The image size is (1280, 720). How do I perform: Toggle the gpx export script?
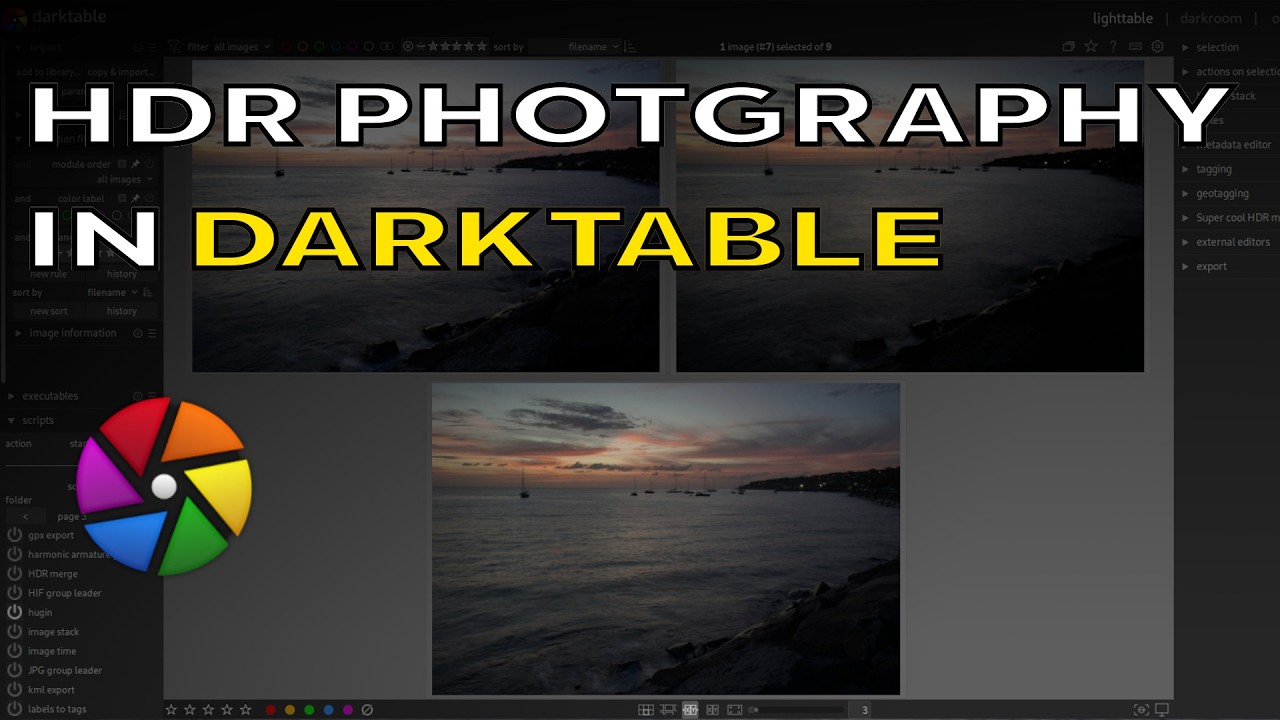point(14,535)
